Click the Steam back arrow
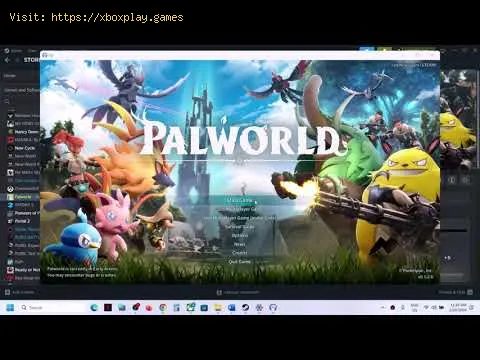480x360 pixels. (7, 60)
